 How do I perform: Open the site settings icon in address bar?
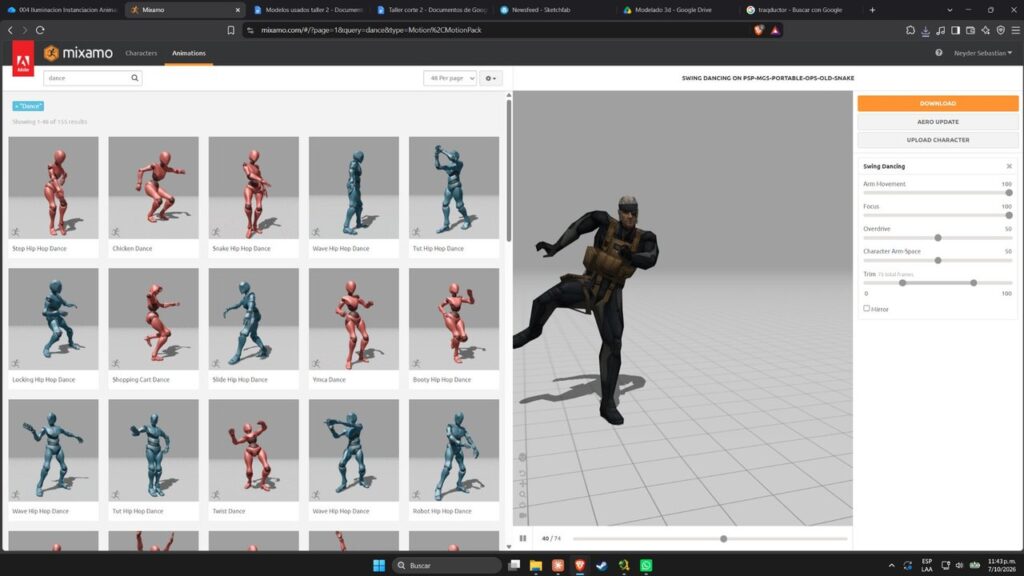(x=250, y=30)
